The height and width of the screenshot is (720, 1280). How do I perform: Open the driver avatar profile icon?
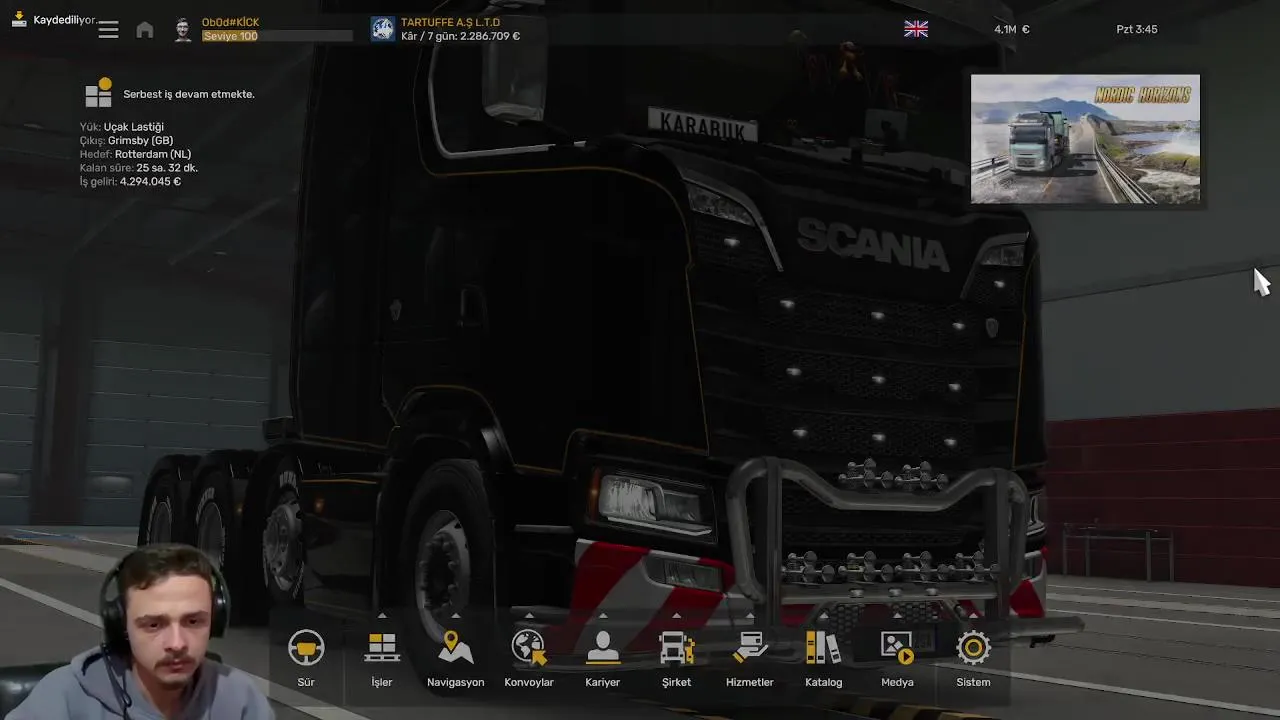pyautogui.click(x=183, y=30)
